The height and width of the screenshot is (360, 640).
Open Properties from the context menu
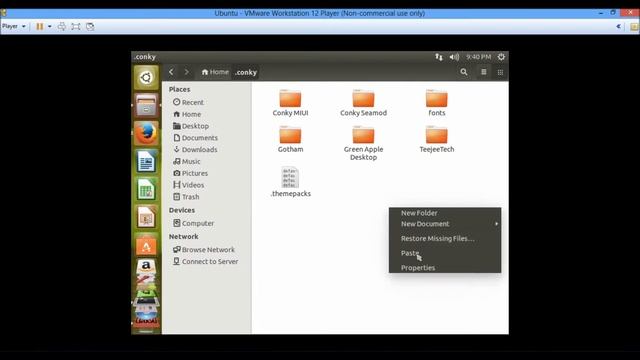click(x=445, y=268)
